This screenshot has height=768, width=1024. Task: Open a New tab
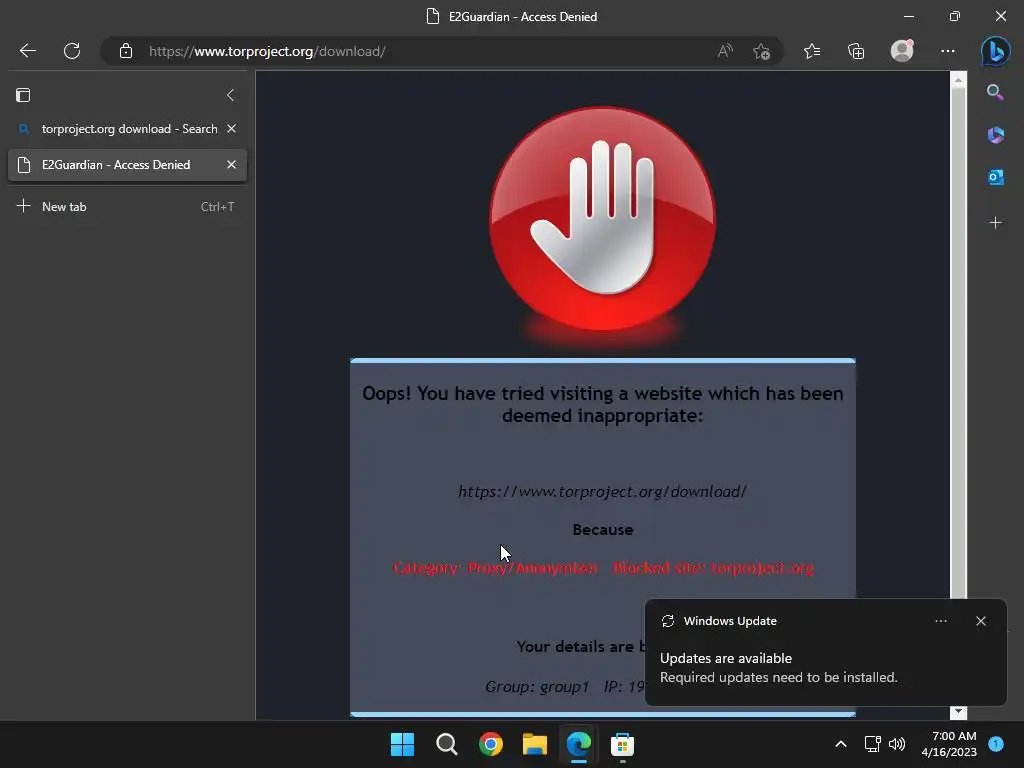pyautogui.click(x=127, y=206)
